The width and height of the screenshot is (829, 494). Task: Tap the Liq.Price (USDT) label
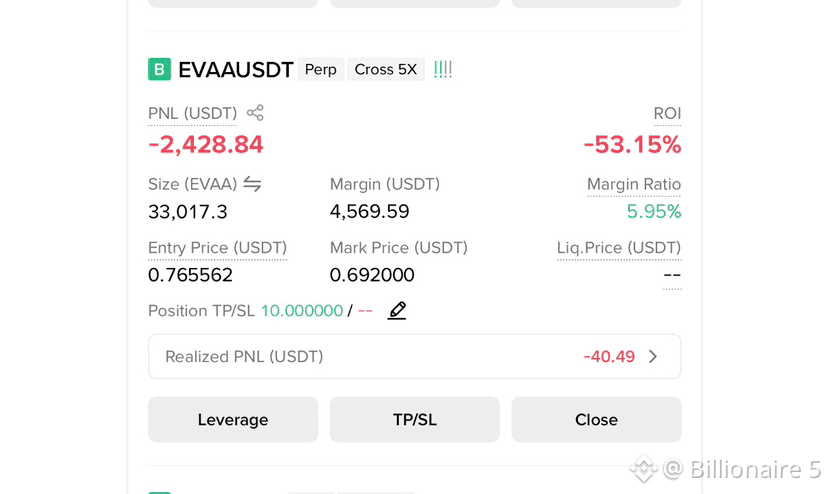point(619,248)
